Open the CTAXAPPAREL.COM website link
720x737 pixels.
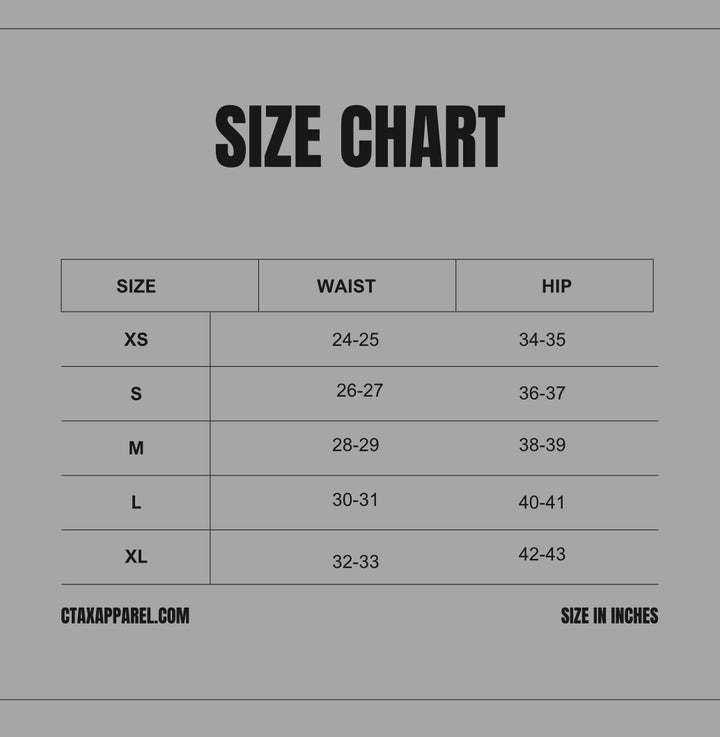click(125, 616)
